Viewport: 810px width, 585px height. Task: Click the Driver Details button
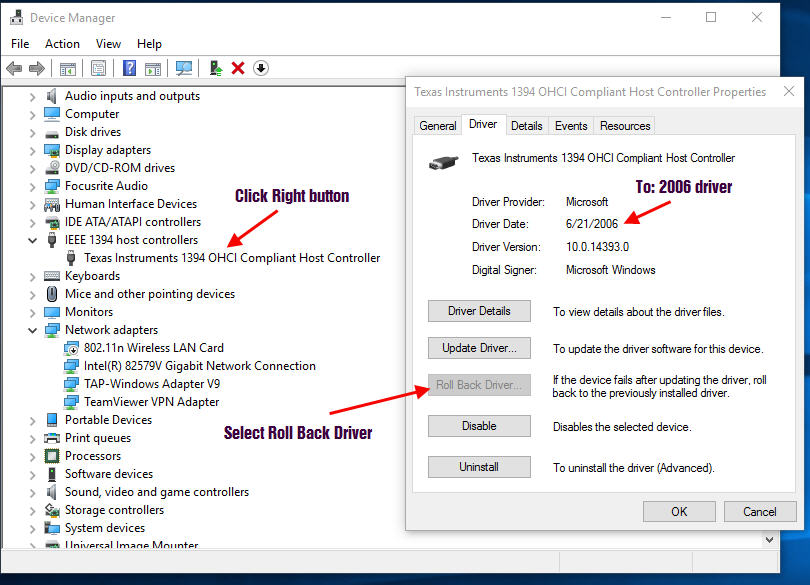click(x=479, y=311)
